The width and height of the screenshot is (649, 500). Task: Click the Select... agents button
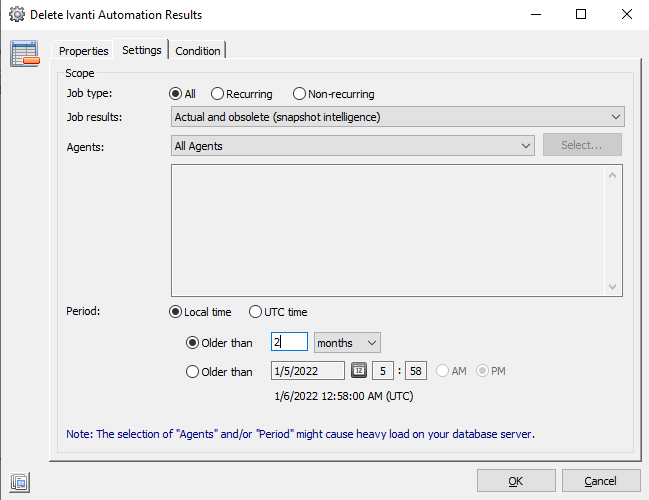582,145
